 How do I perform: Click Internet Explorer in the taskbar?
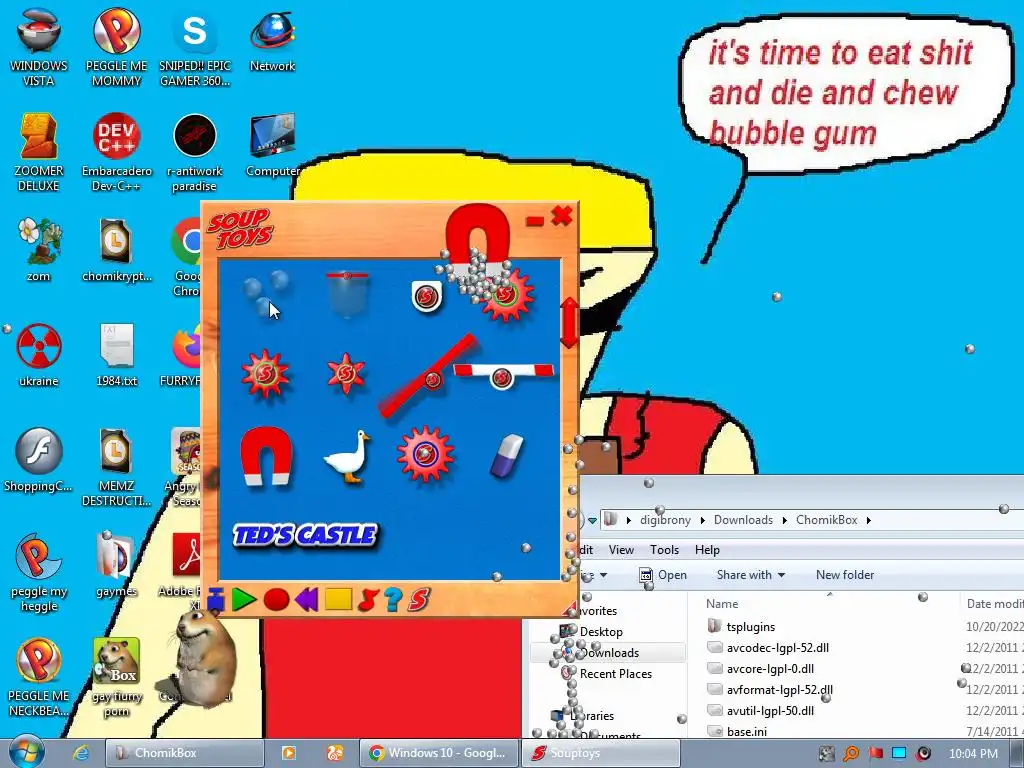tap(81, 753)
